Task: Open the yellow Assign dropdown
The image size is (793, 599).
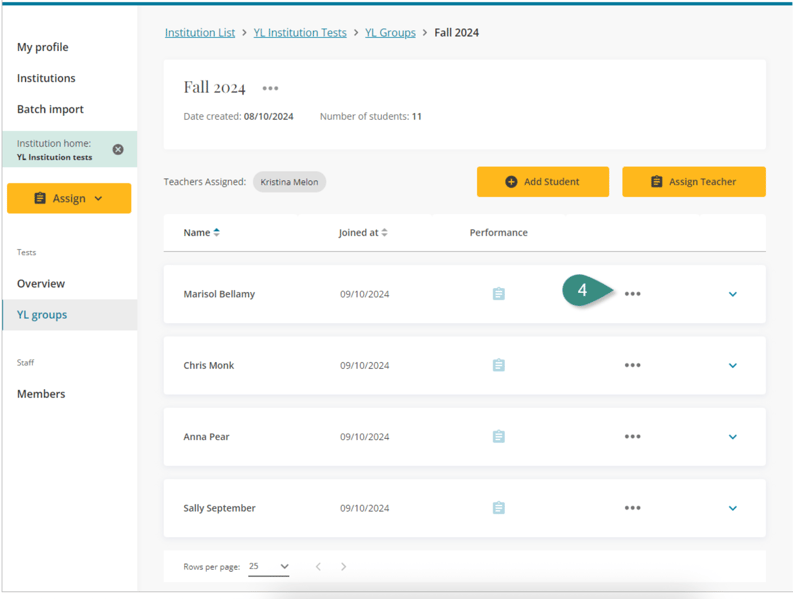Action: point(69,198)
